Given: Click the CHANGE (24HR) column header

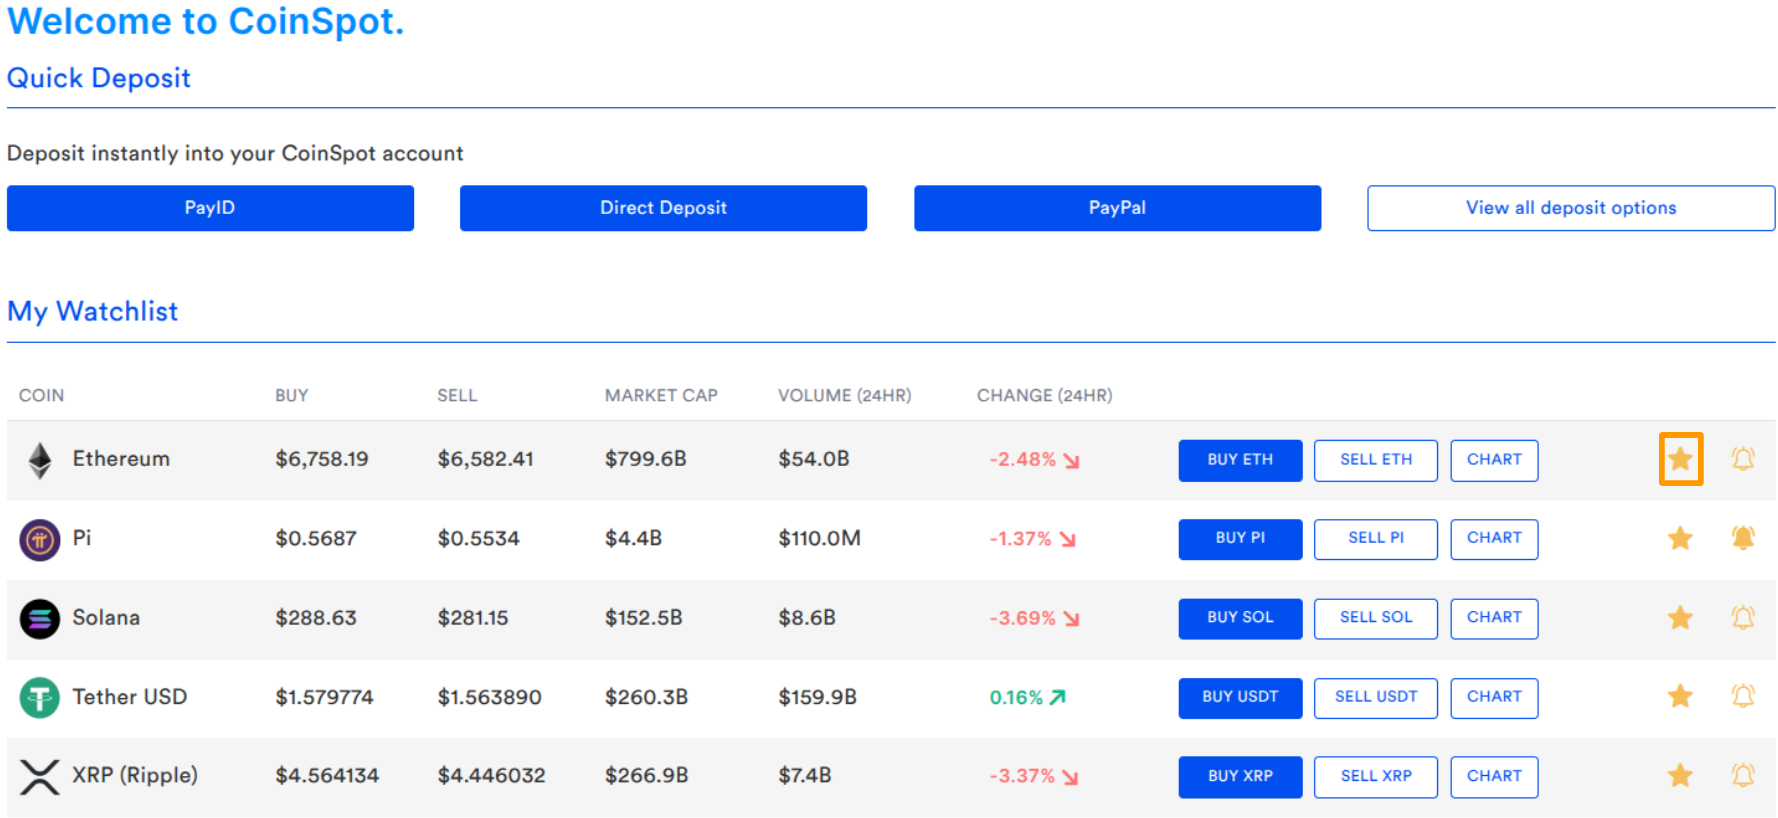Looking at the screenshot, I should (x=1045, y=396).
